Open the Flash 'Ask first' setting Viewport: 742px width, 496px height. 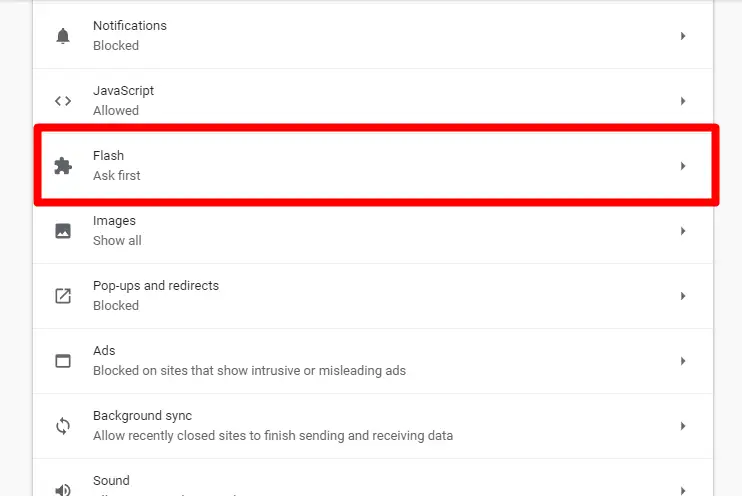(116, 176)
